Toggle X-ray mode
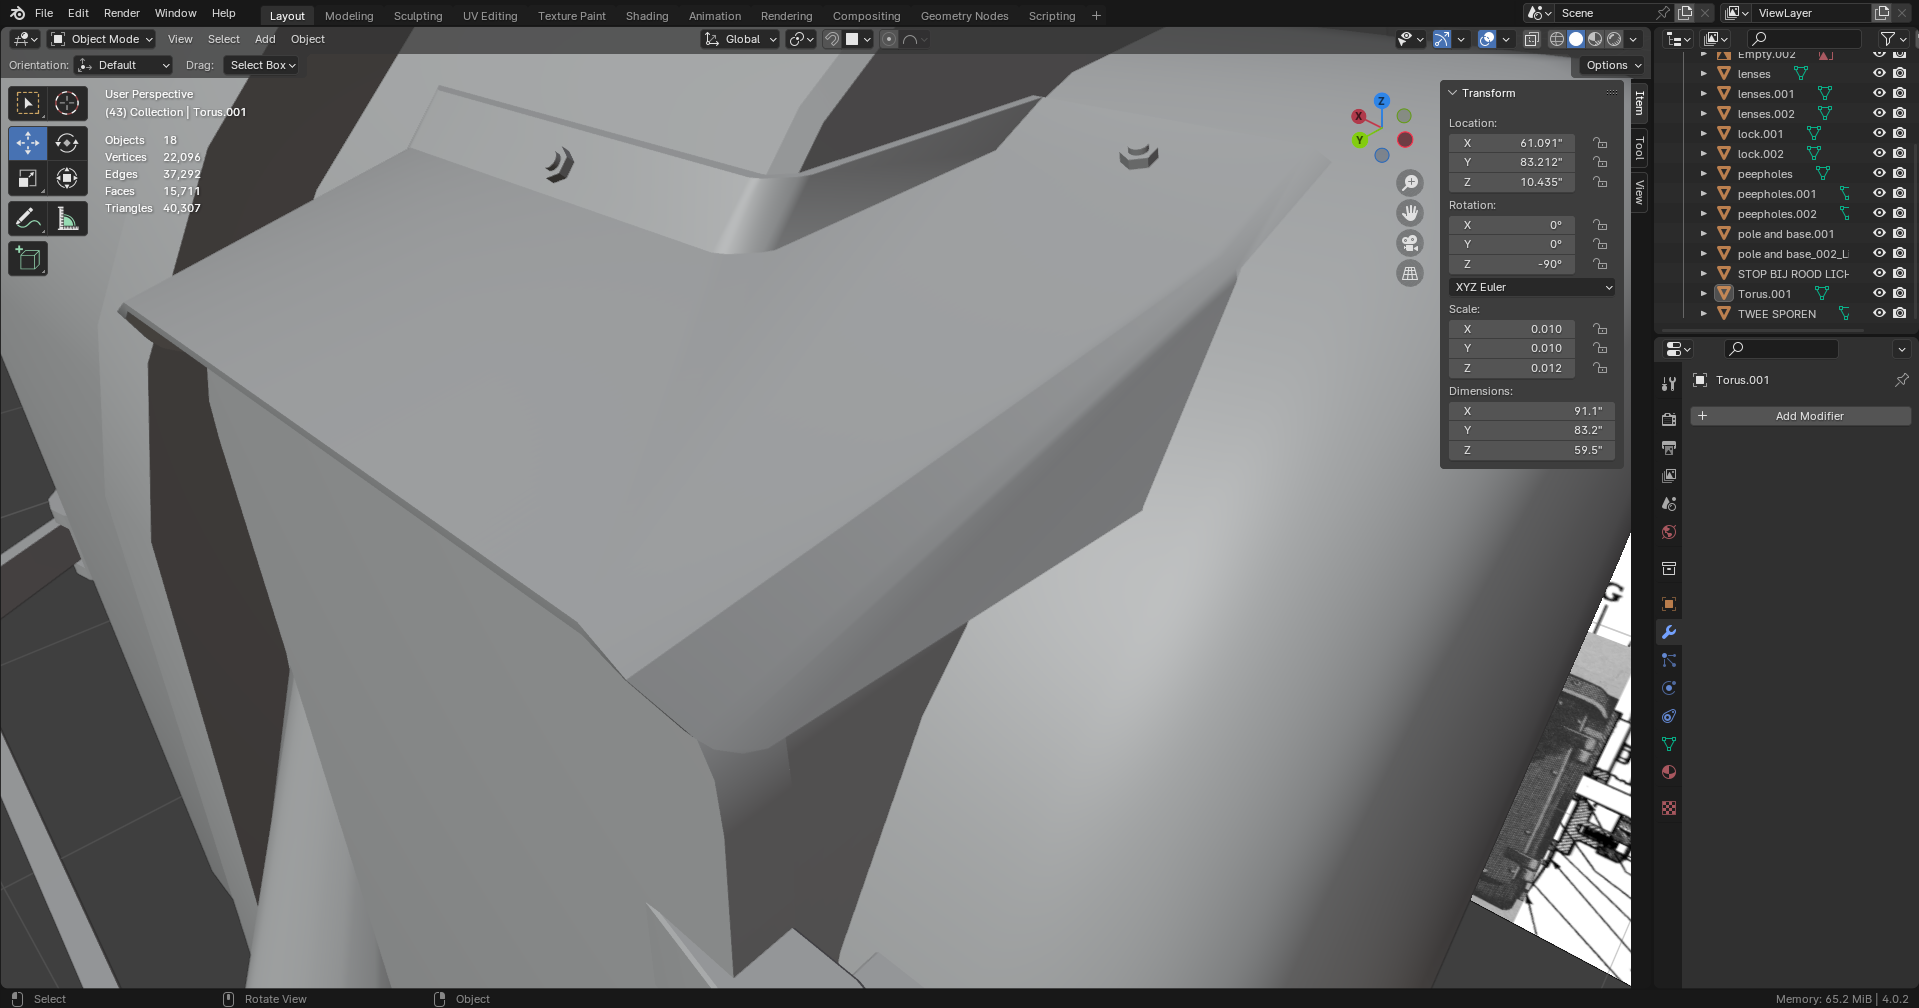The width and height of the screenshot is (1919, 1008). (1531, 39)
